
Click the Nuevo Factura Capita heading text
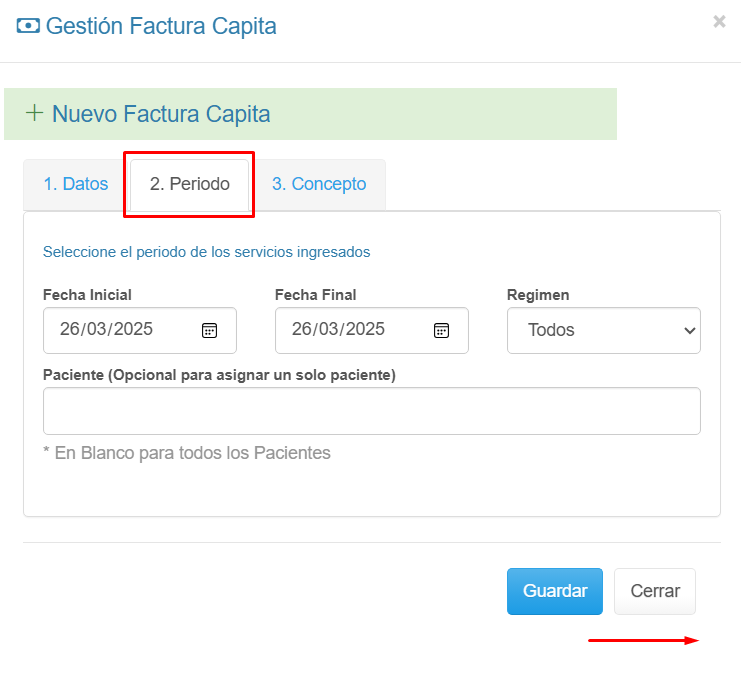pos(161,114)
